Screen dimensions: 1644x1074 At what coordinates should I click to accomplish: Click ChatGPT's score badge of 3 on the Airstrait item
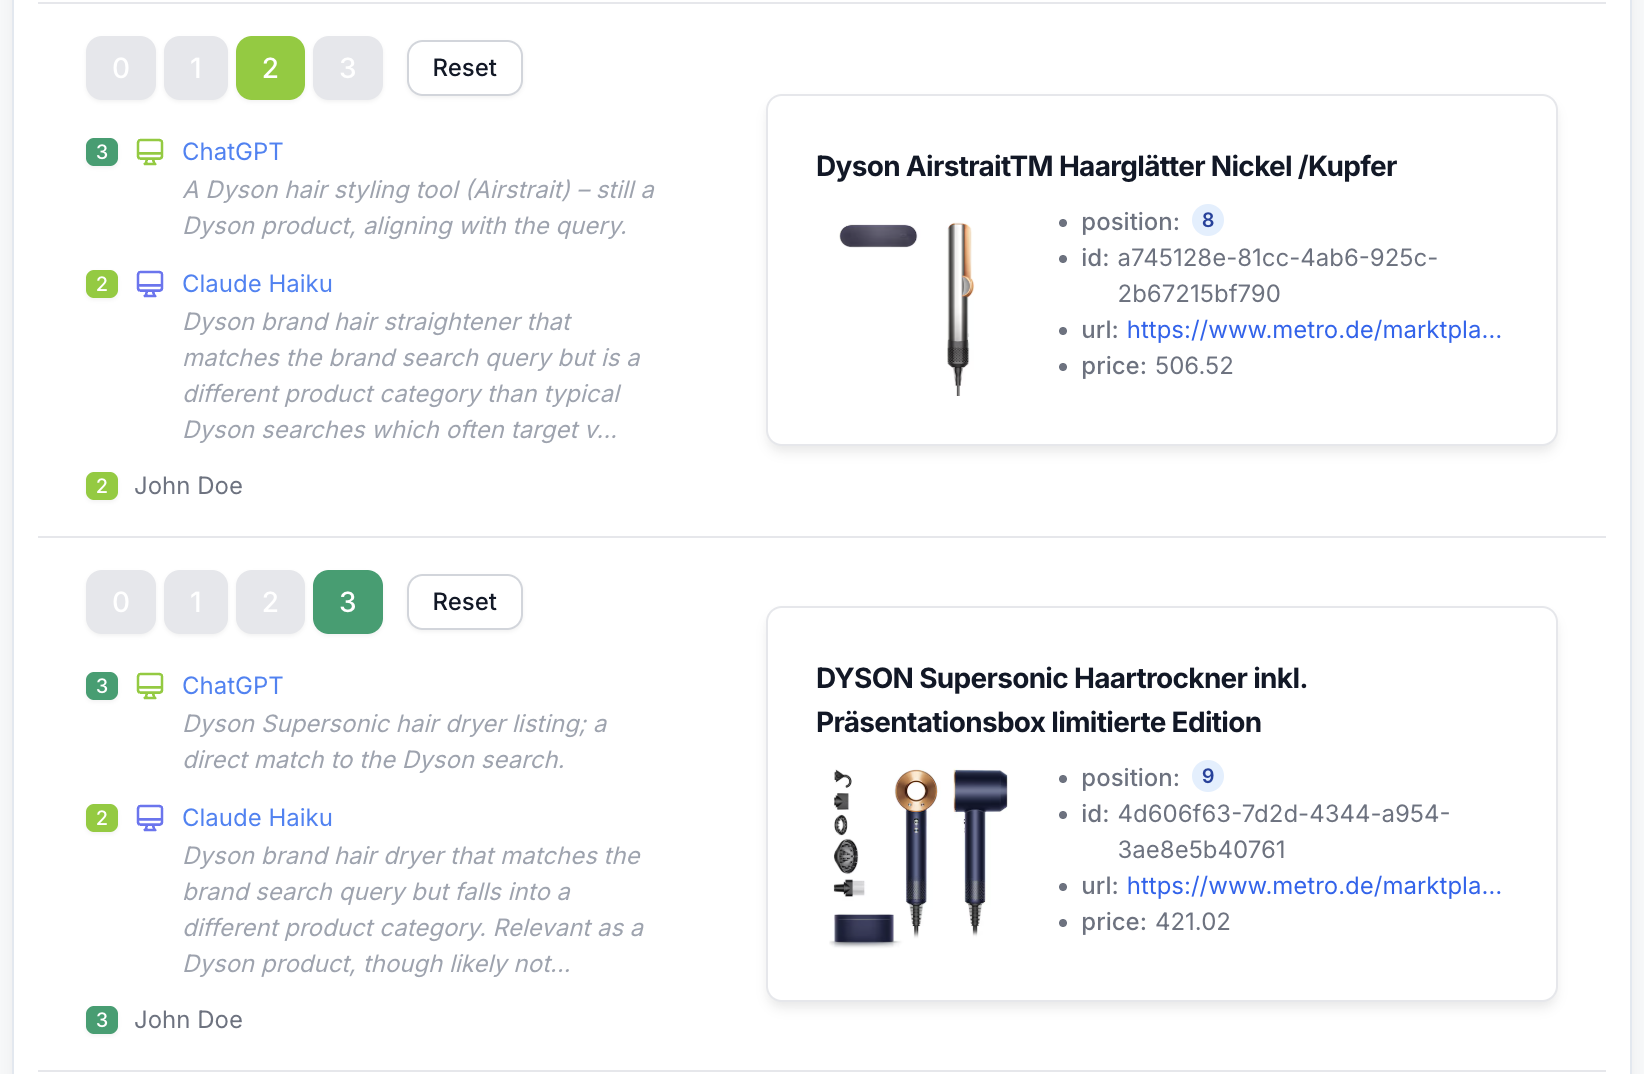click(101, 151)
